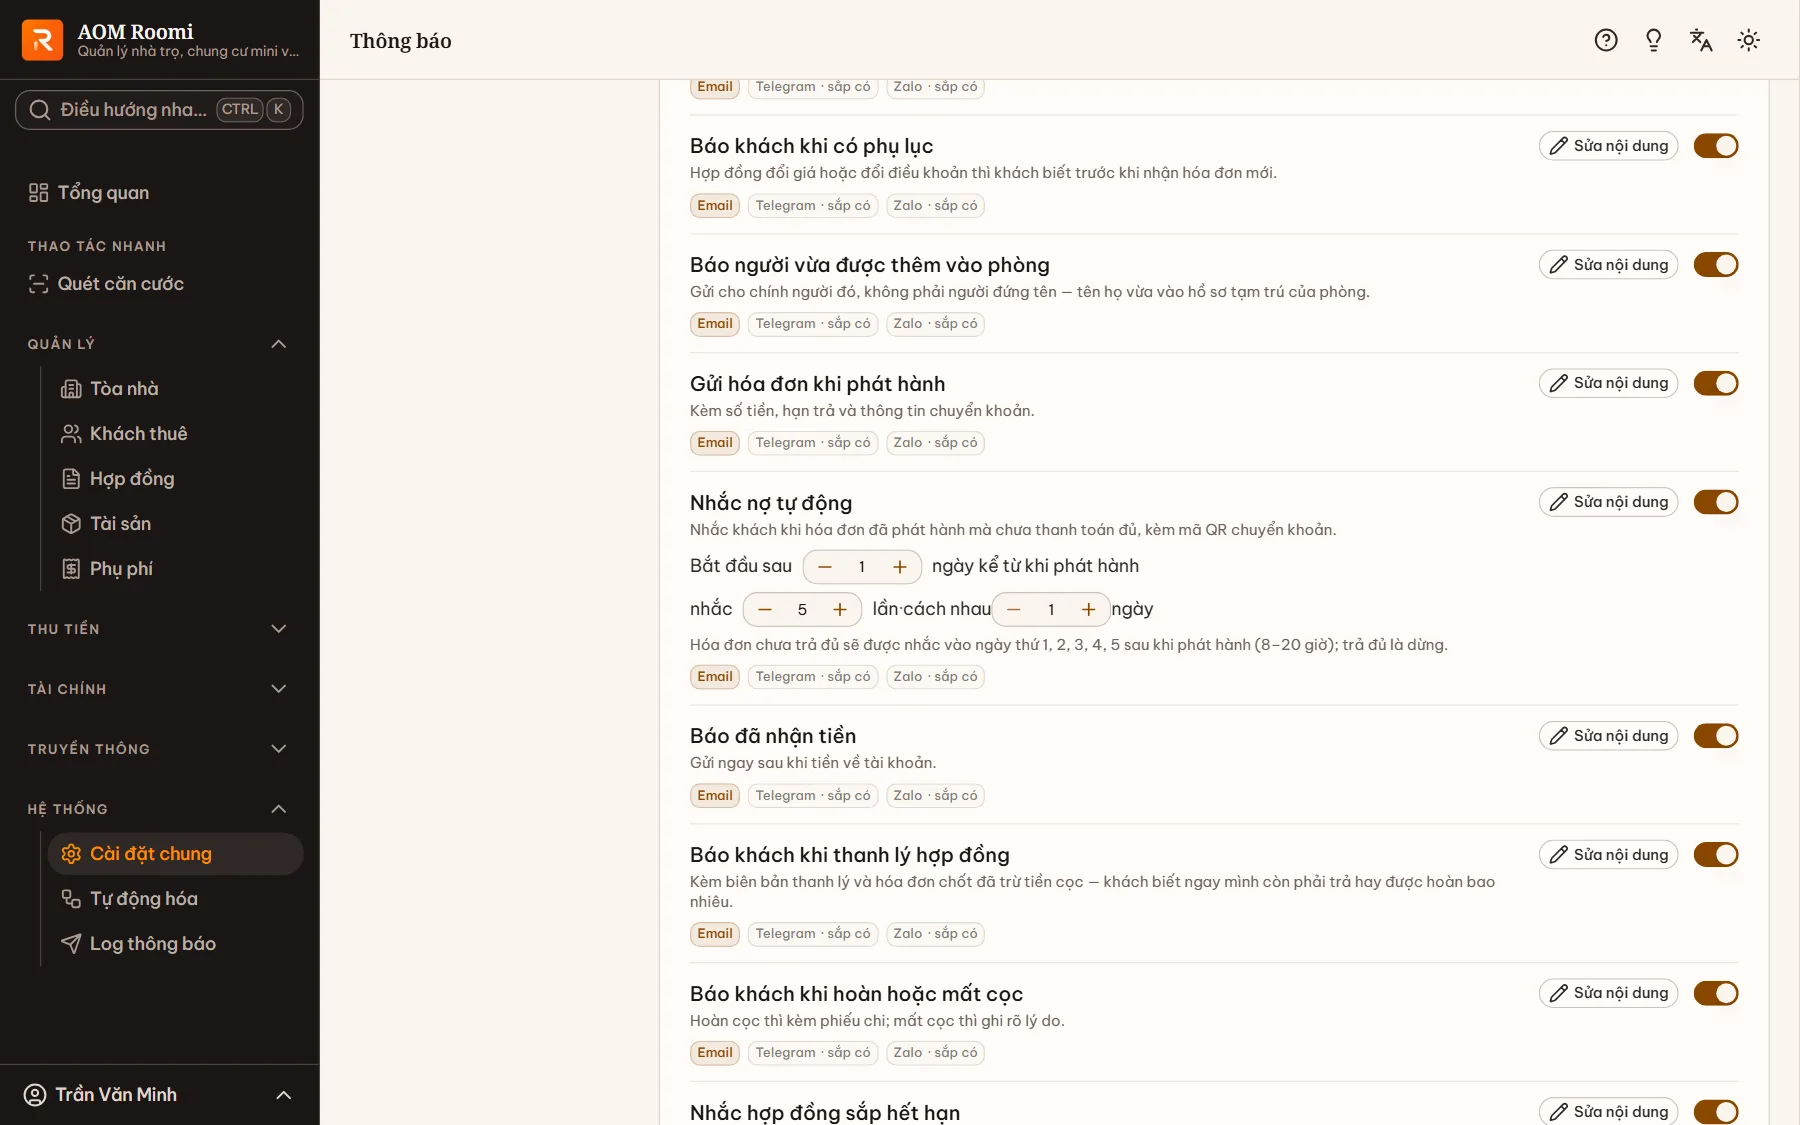The width and height of the screenshot is (1800, 1125).
Task: Expand the Truyền thông sidebar section
Action: [159, 749]
